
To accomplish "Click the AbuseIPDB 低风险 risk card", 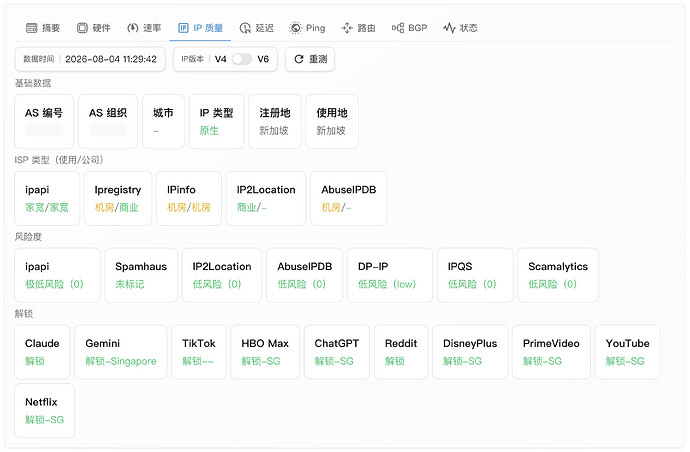I will (305, 275).
